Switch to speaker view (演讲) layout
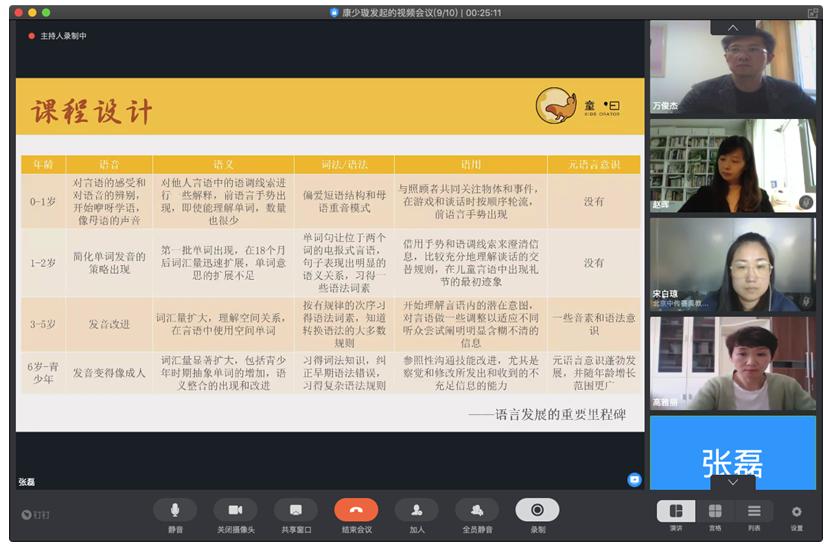This screenshot has width=828, height=552. 676,511
